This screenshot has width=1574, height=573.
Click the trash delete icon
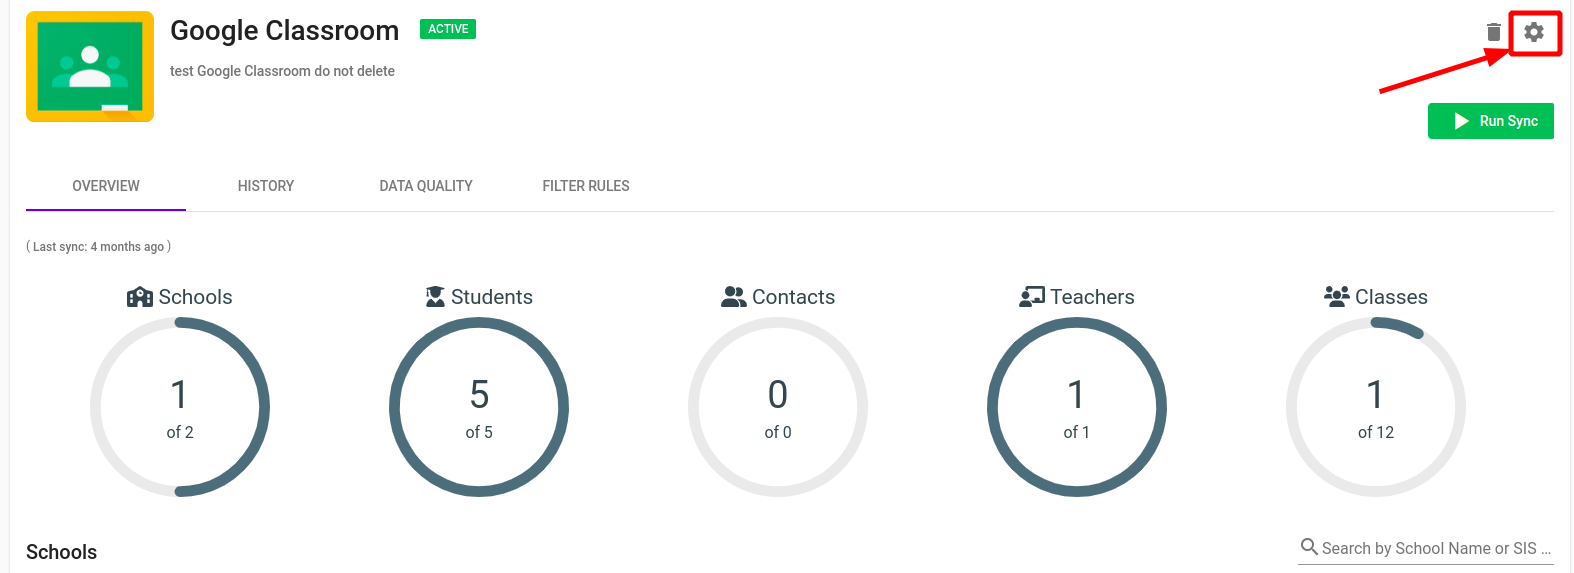(x=1494, y=32)
